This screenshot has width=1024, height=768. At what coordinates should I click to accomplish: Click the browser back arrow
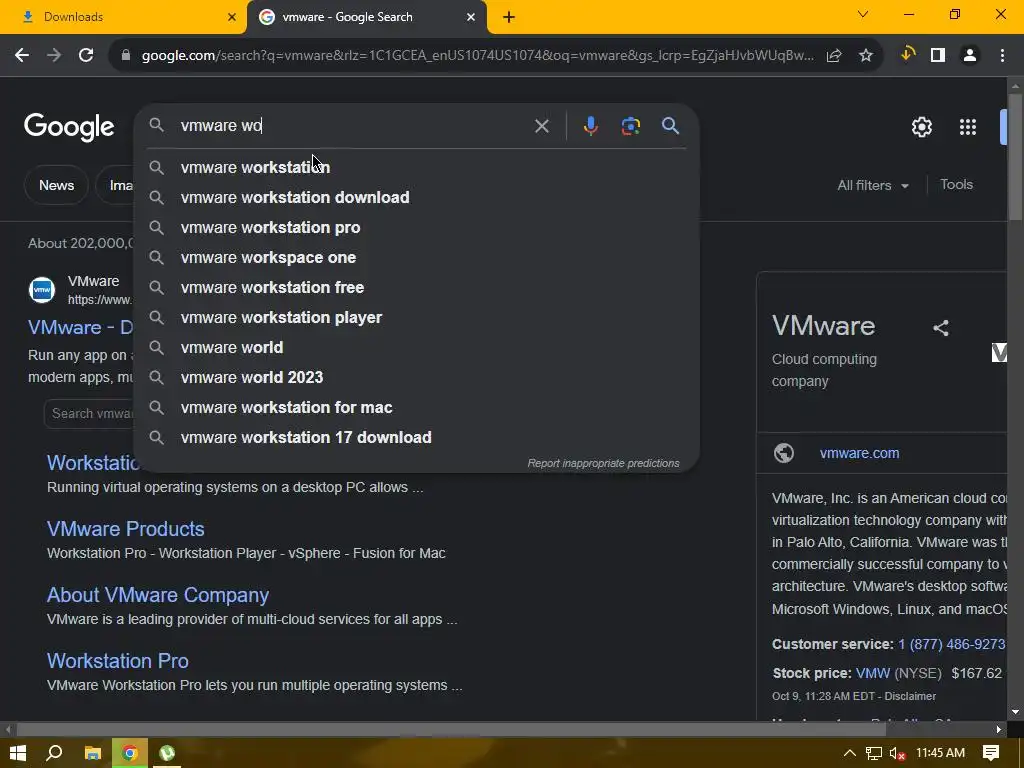tap(22, 56)
